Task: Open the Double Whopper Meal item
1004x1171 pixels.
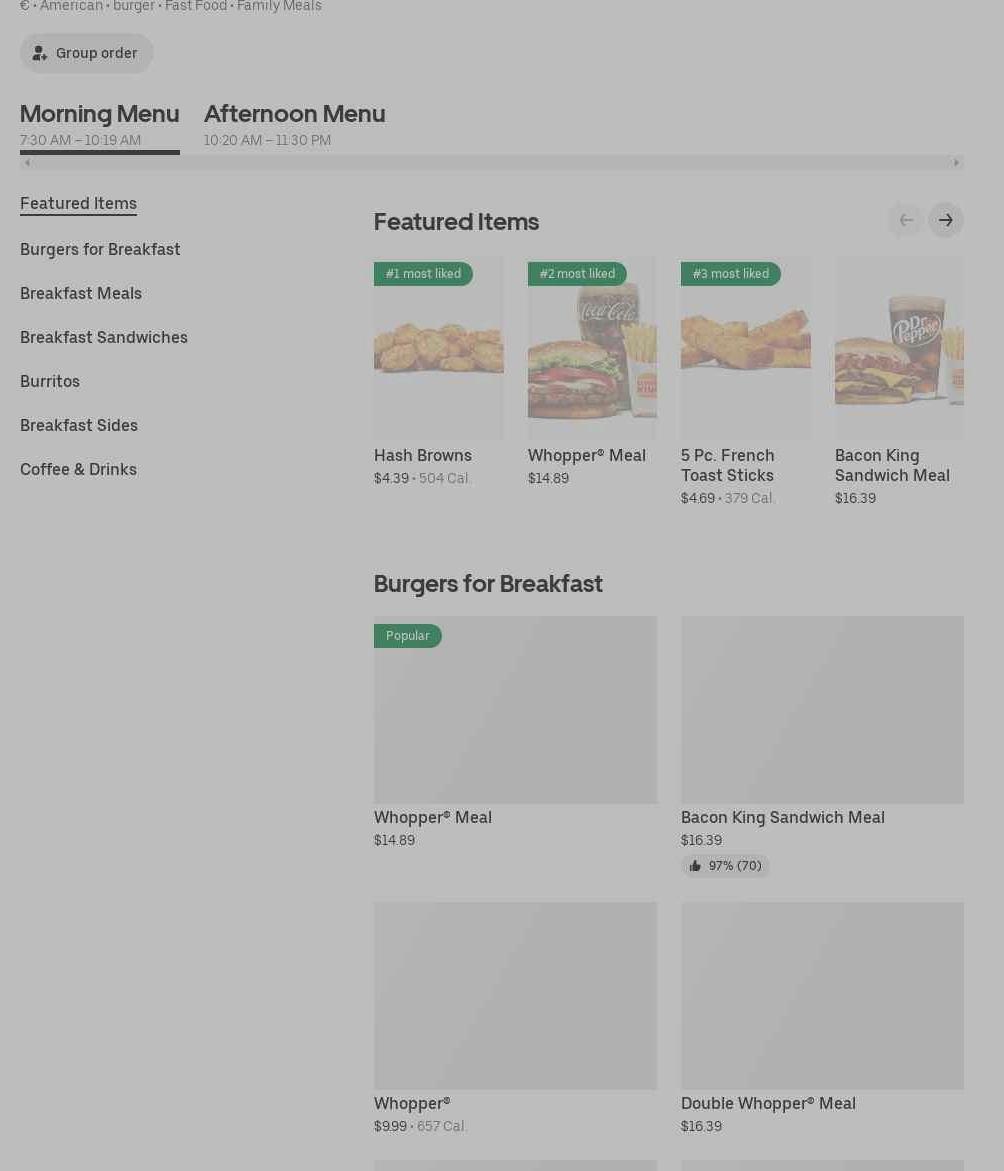Action: pyautogui.click(x=821, y=996)
